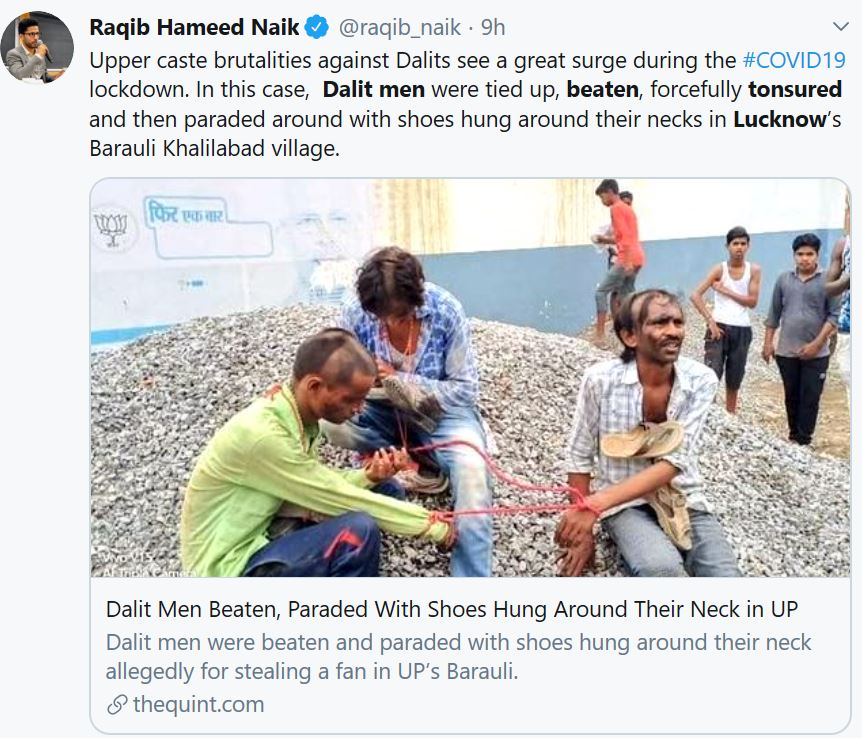Click the bold word 'beaten' in the tweet
The image size is (862, 738).
pyautogui.click(x=603, y=89)
